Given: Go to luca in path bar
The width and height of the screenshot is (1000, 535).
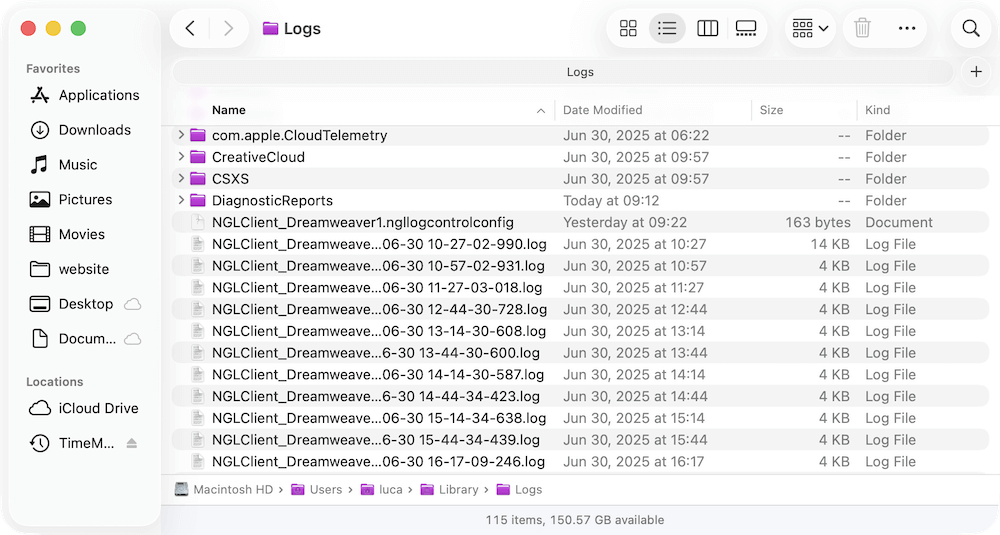Looking at the screenshot, I should click(x=381, y=489).
